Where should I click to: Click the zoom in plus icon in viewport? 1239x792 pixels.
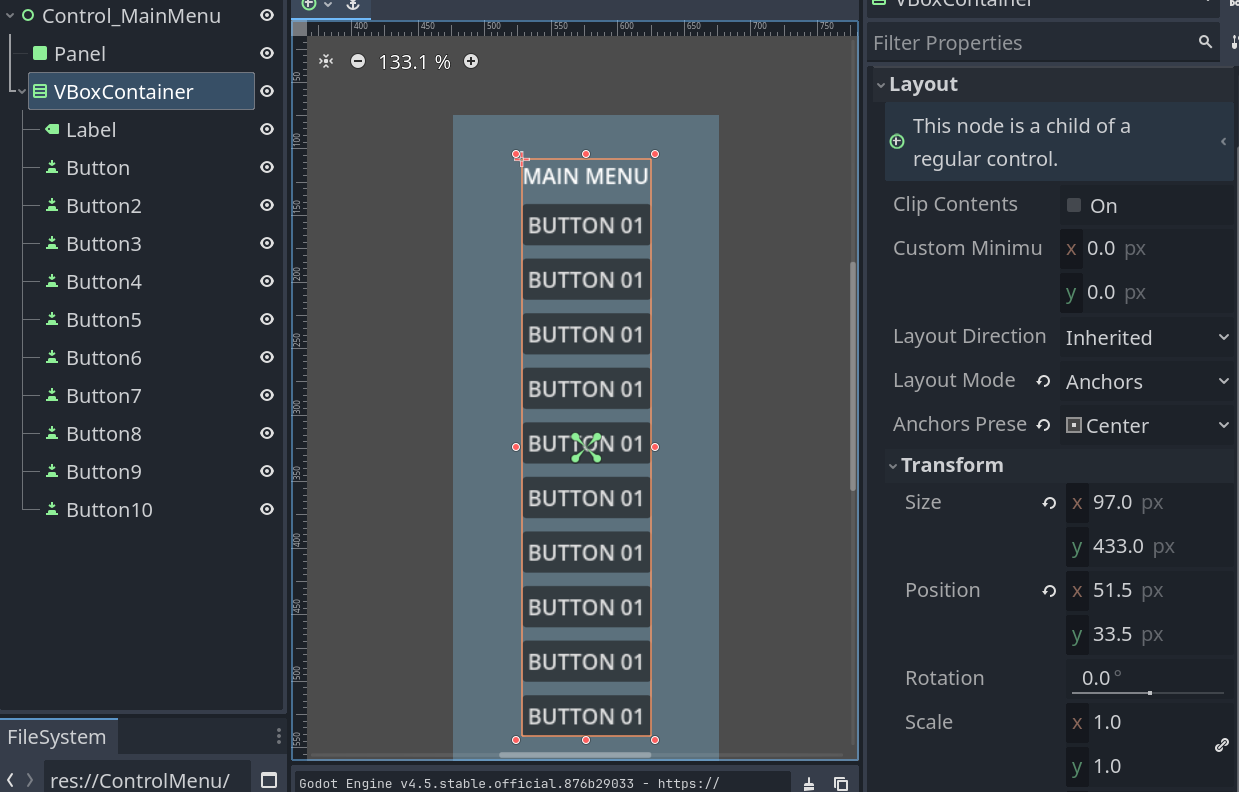(471, 61)
